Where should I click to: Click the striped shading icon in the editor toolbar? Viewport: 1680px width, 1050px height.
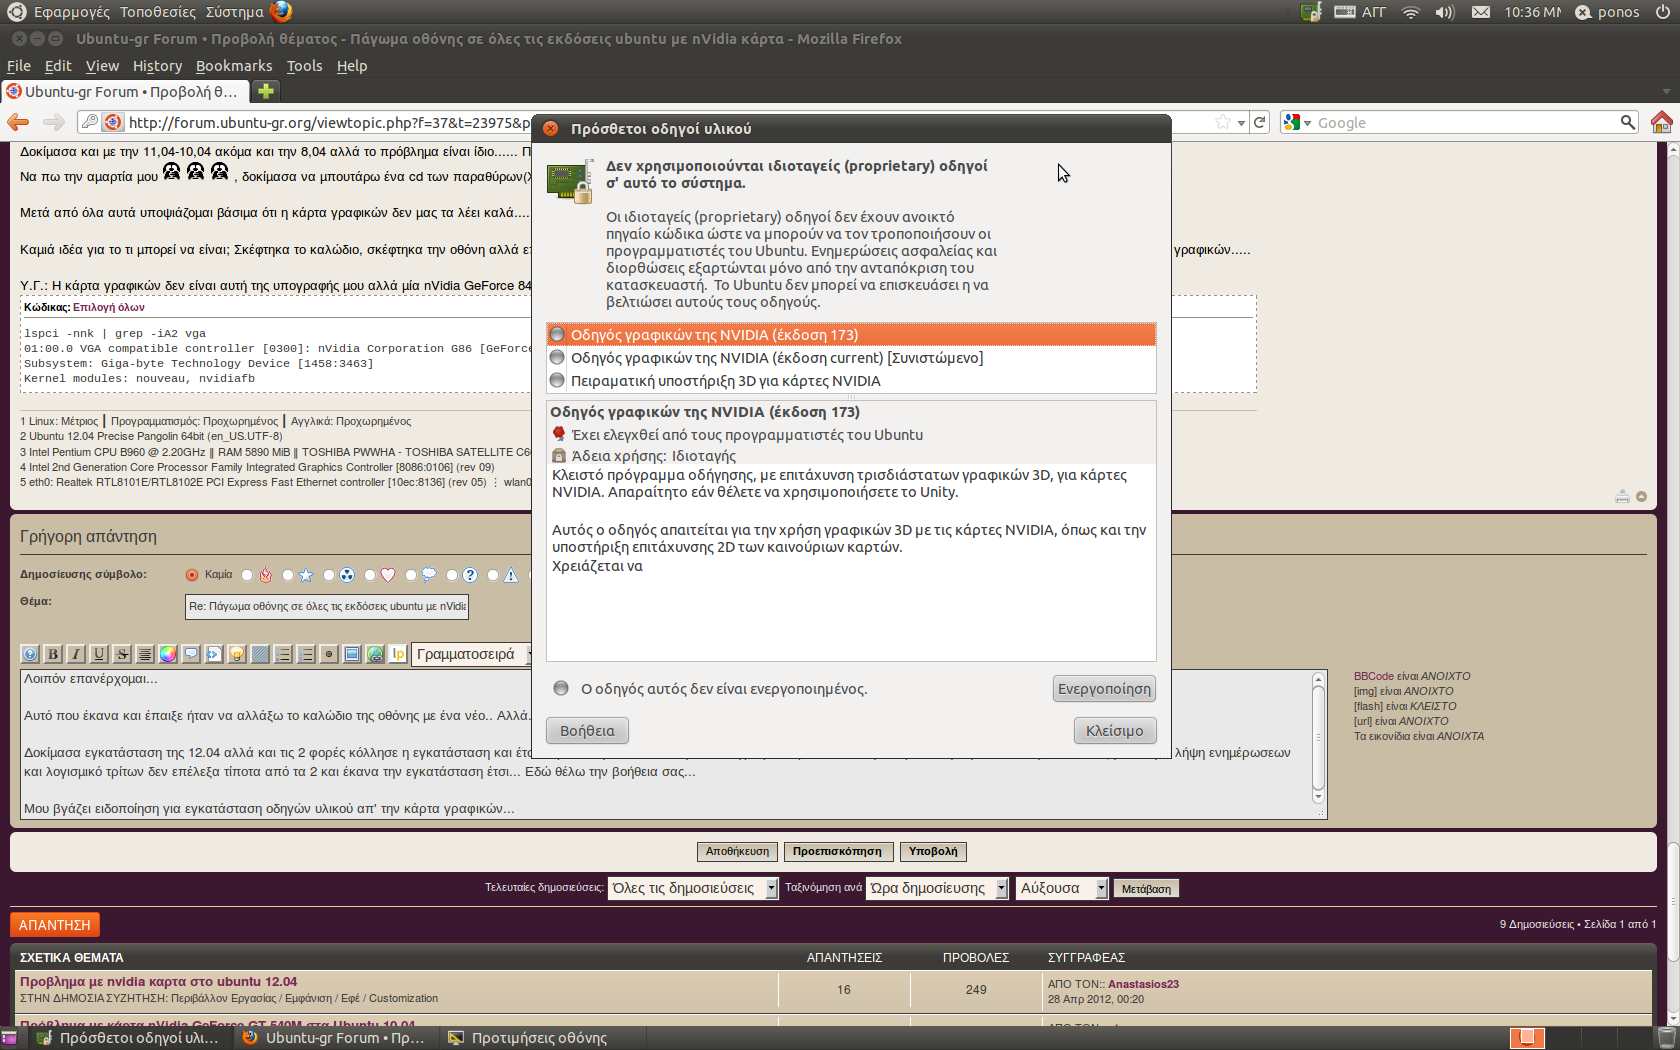click(x=260, y=654)
